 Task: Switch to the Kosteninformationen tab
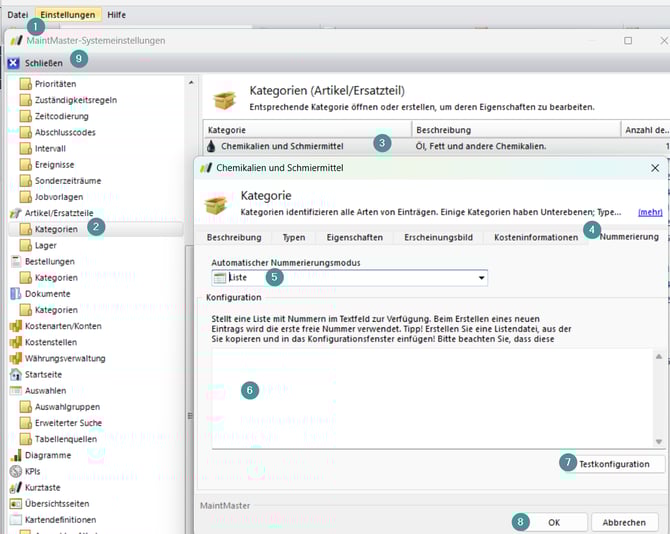click(536, 237)
